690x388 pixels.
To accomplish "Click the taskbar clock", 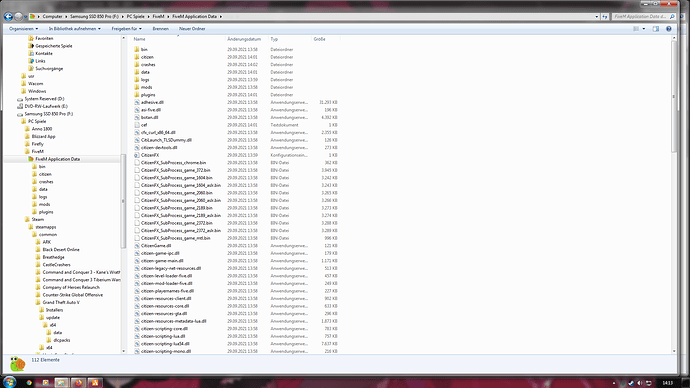I will click(x=668, y=383).
